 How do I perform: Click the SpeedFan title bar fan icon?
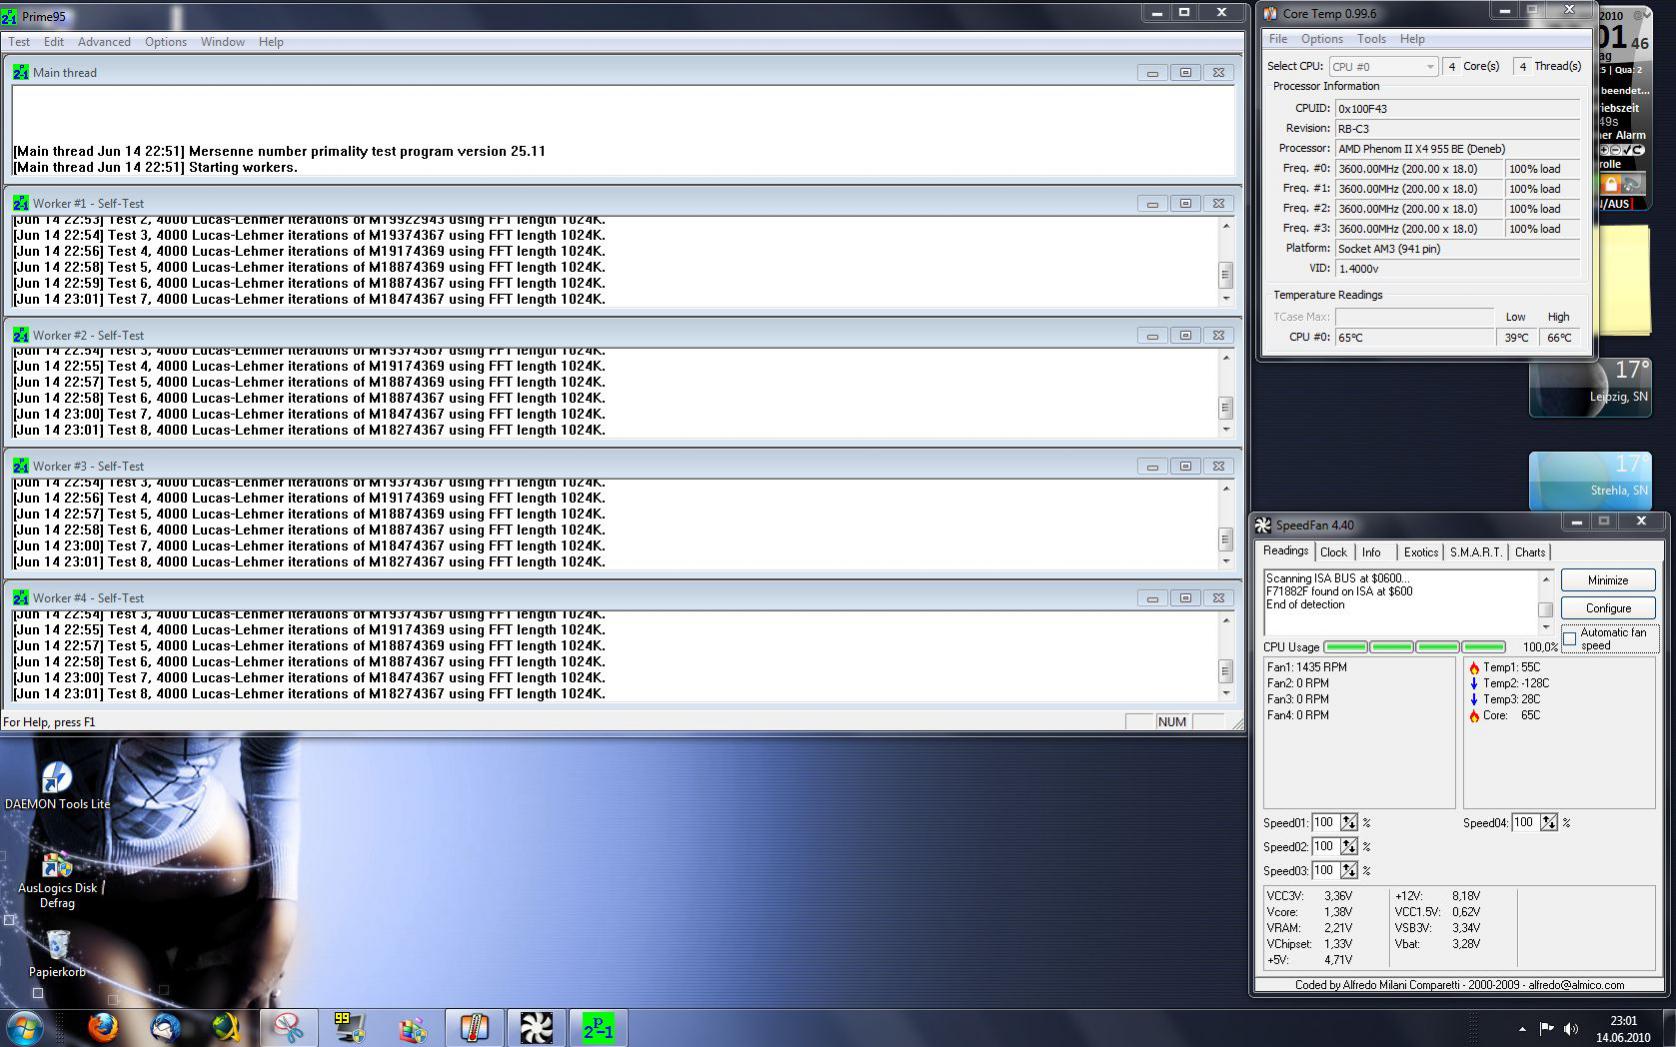tap(1264, 525)
